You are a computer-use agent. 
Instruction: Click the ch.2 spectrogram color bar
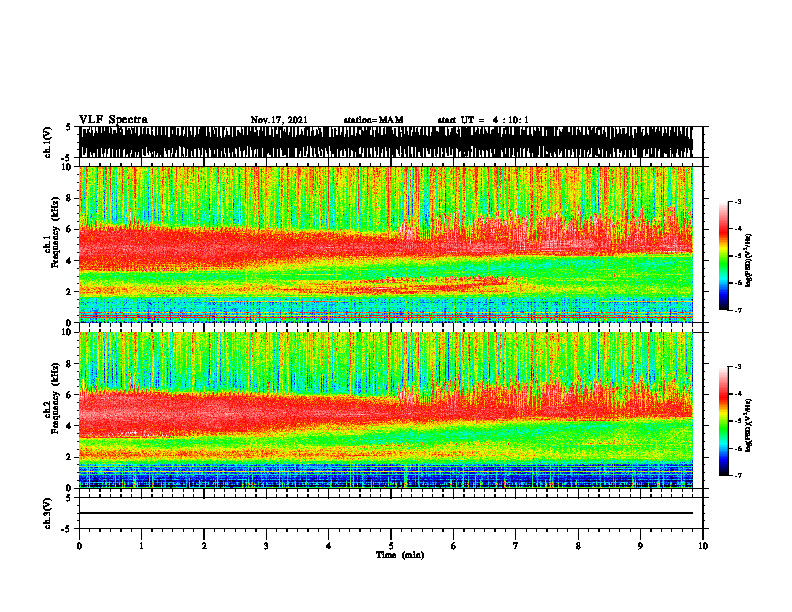pos(723,421)
